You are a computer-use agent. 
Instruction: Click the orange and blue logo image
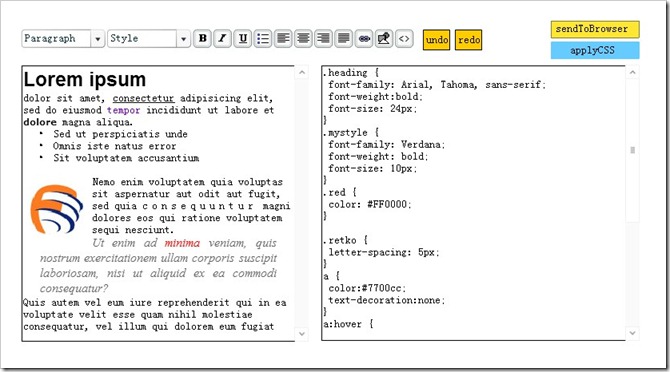tap(56, 209)
